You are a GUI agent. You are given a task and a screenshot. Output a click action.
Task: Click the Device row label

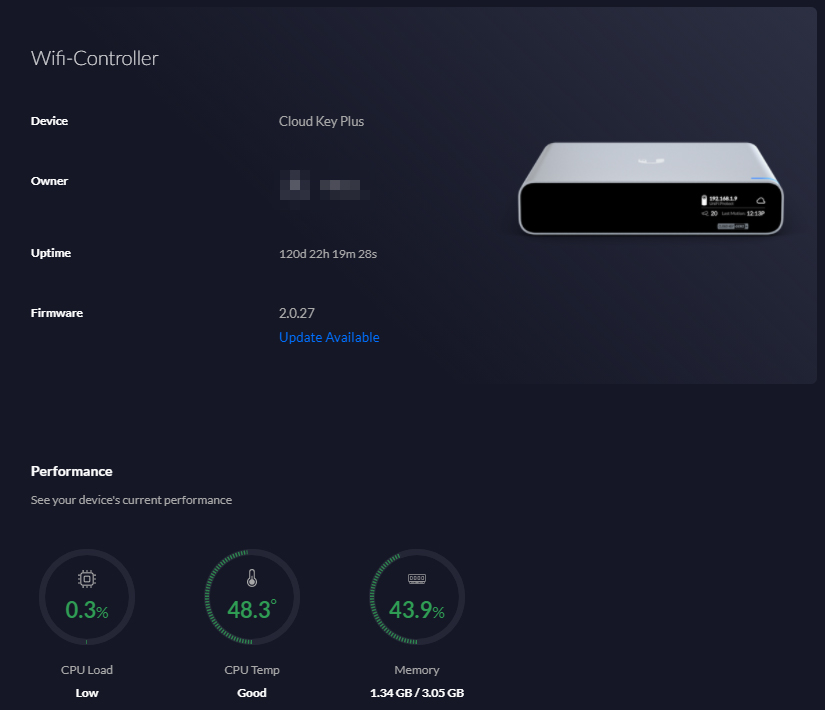coord(49,121)
